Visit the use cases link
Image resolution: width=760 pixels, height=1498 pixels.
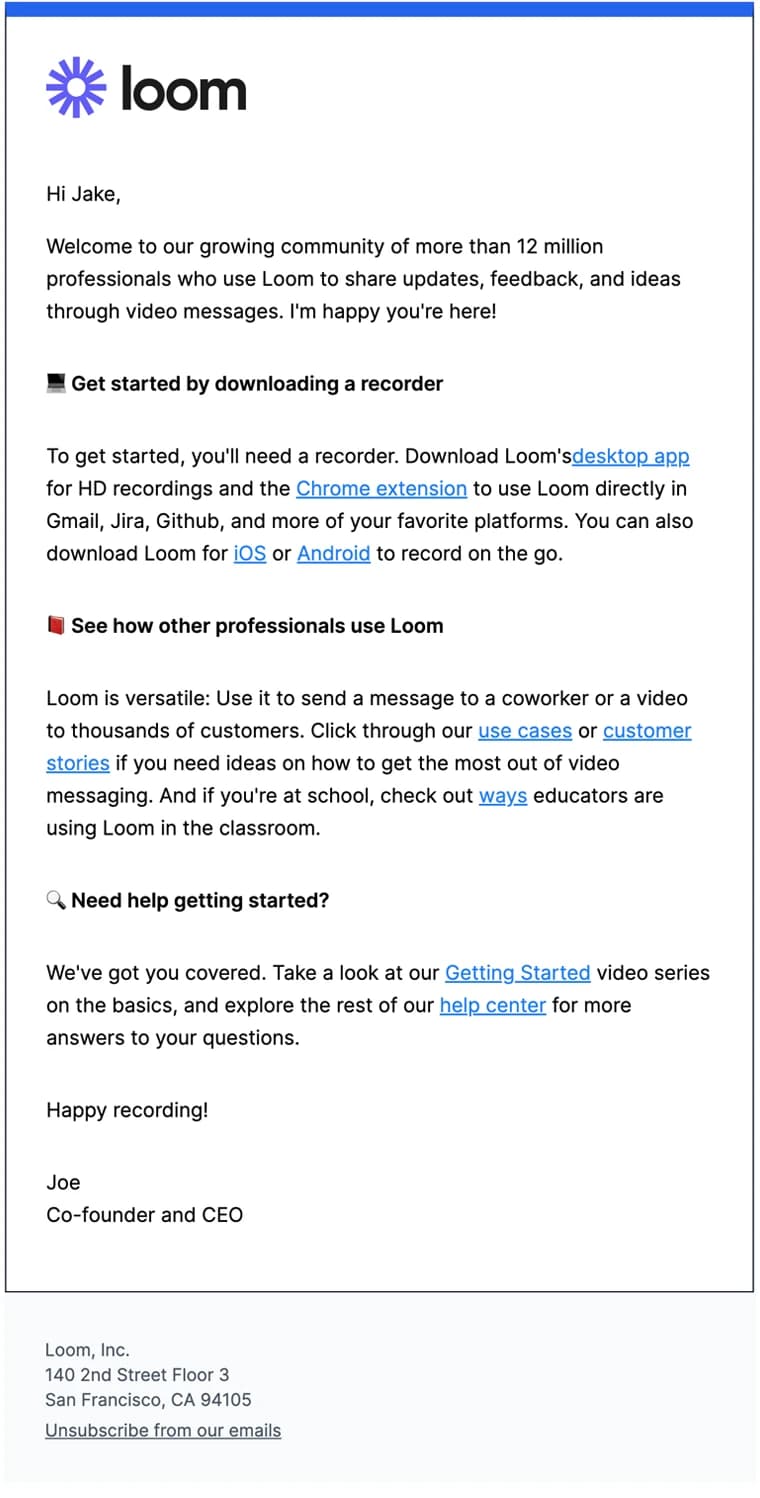[x=525, y=731]
